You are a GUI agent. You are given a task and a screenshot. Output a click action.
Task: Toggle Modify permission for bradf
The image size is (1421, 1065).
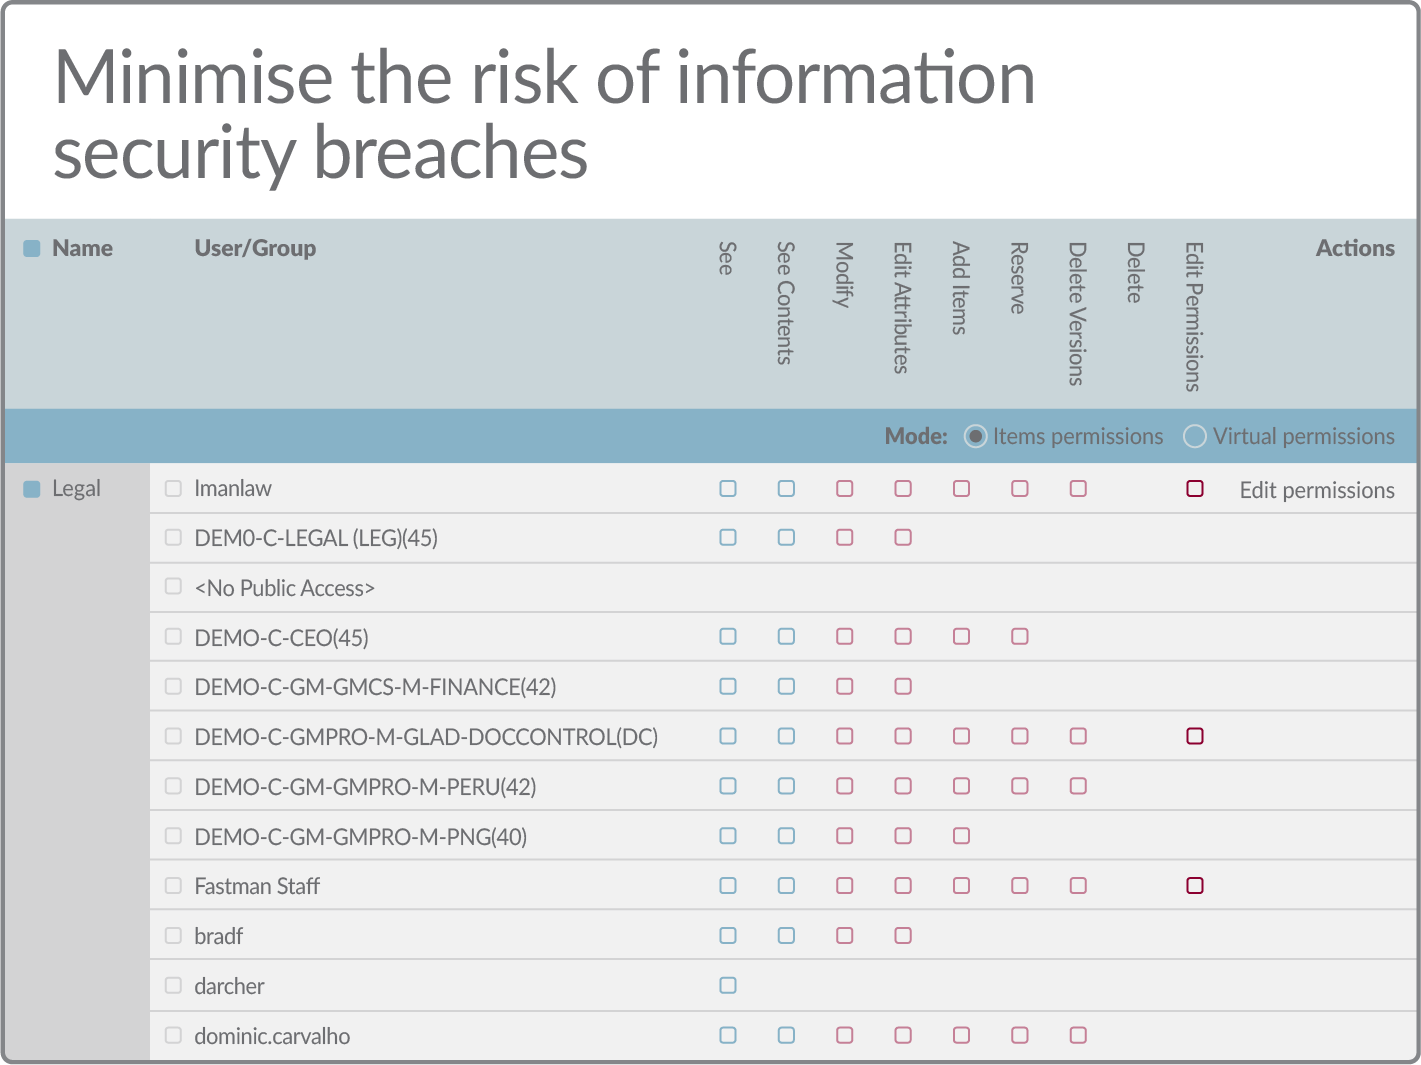[x=844, y=935]
